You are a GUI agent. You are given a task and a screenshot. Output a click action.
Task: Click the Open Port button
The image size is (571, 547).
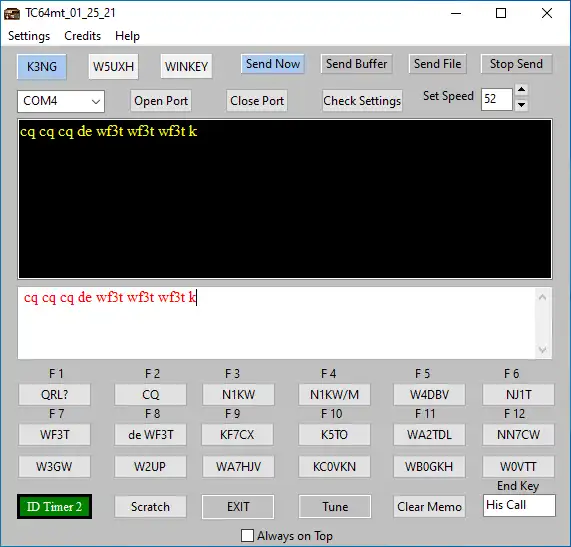pyautogui.click(x=161, y=101)
